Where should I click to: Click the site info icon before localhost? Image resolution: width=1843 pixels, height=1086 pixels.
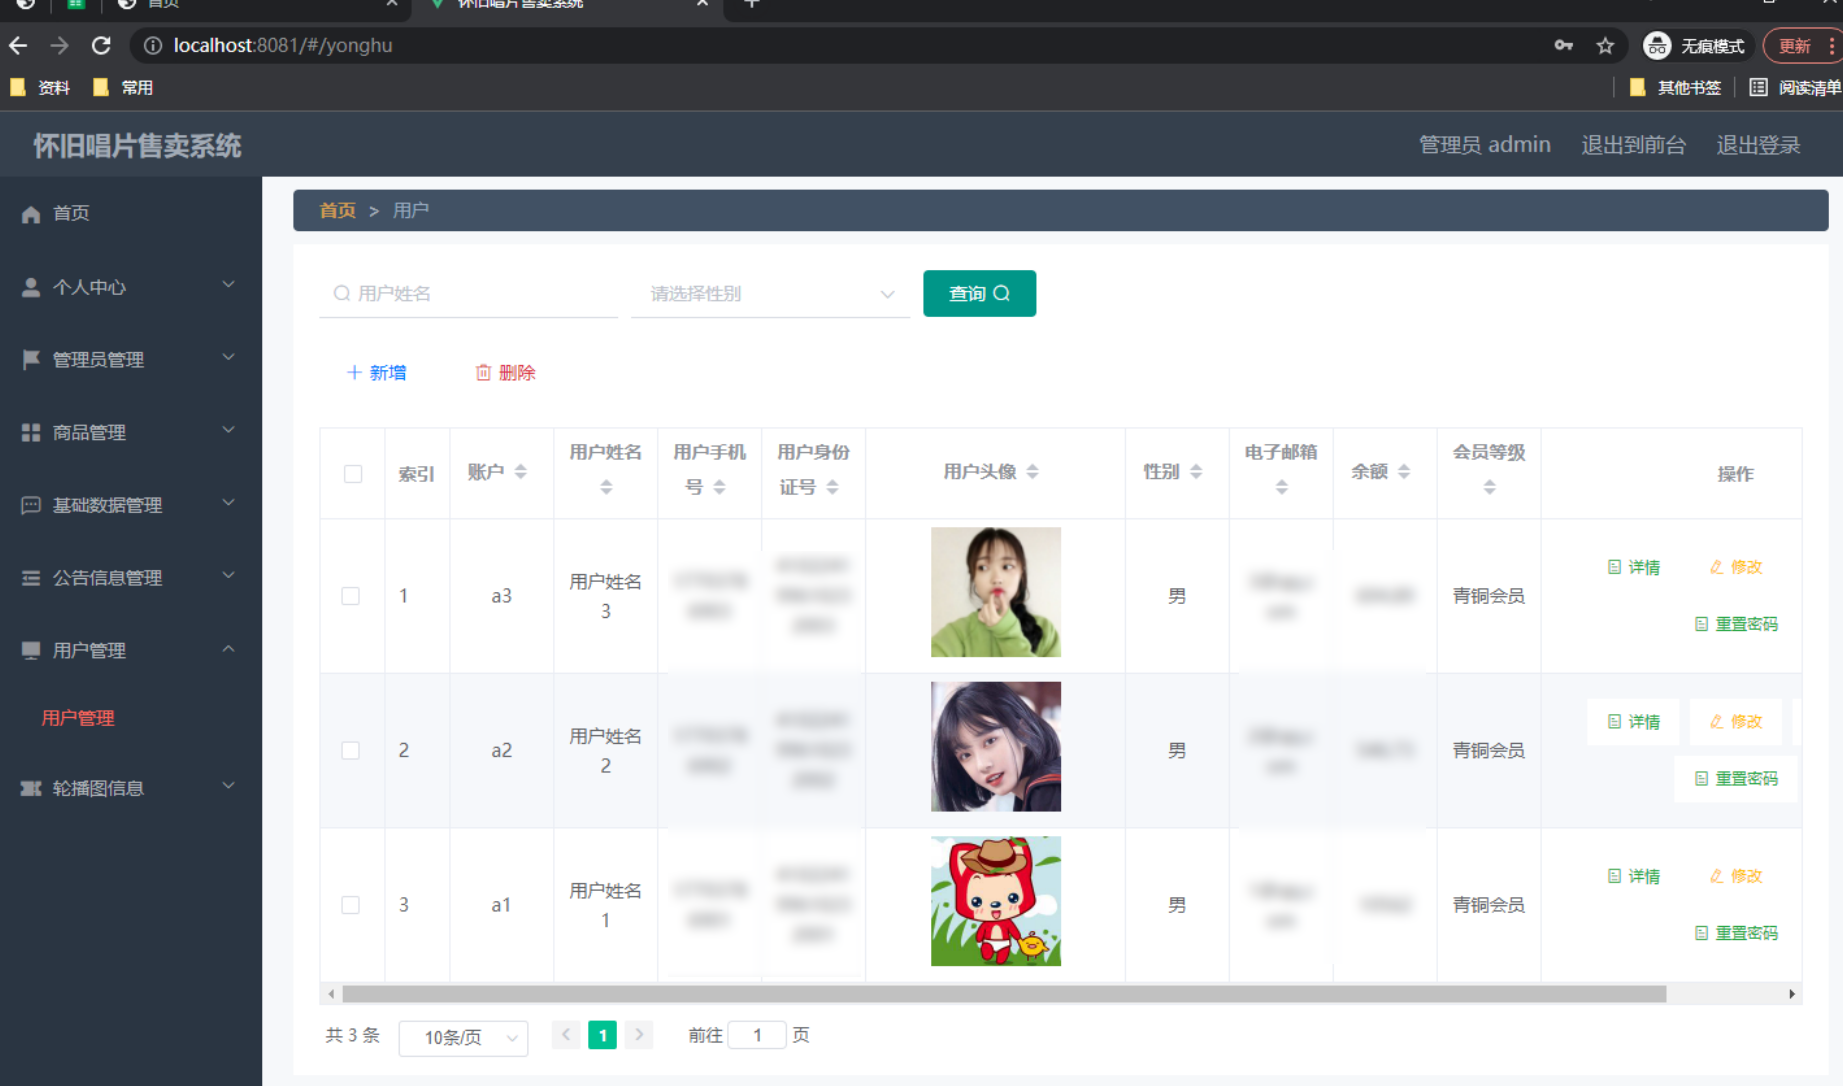pos(153,46)
